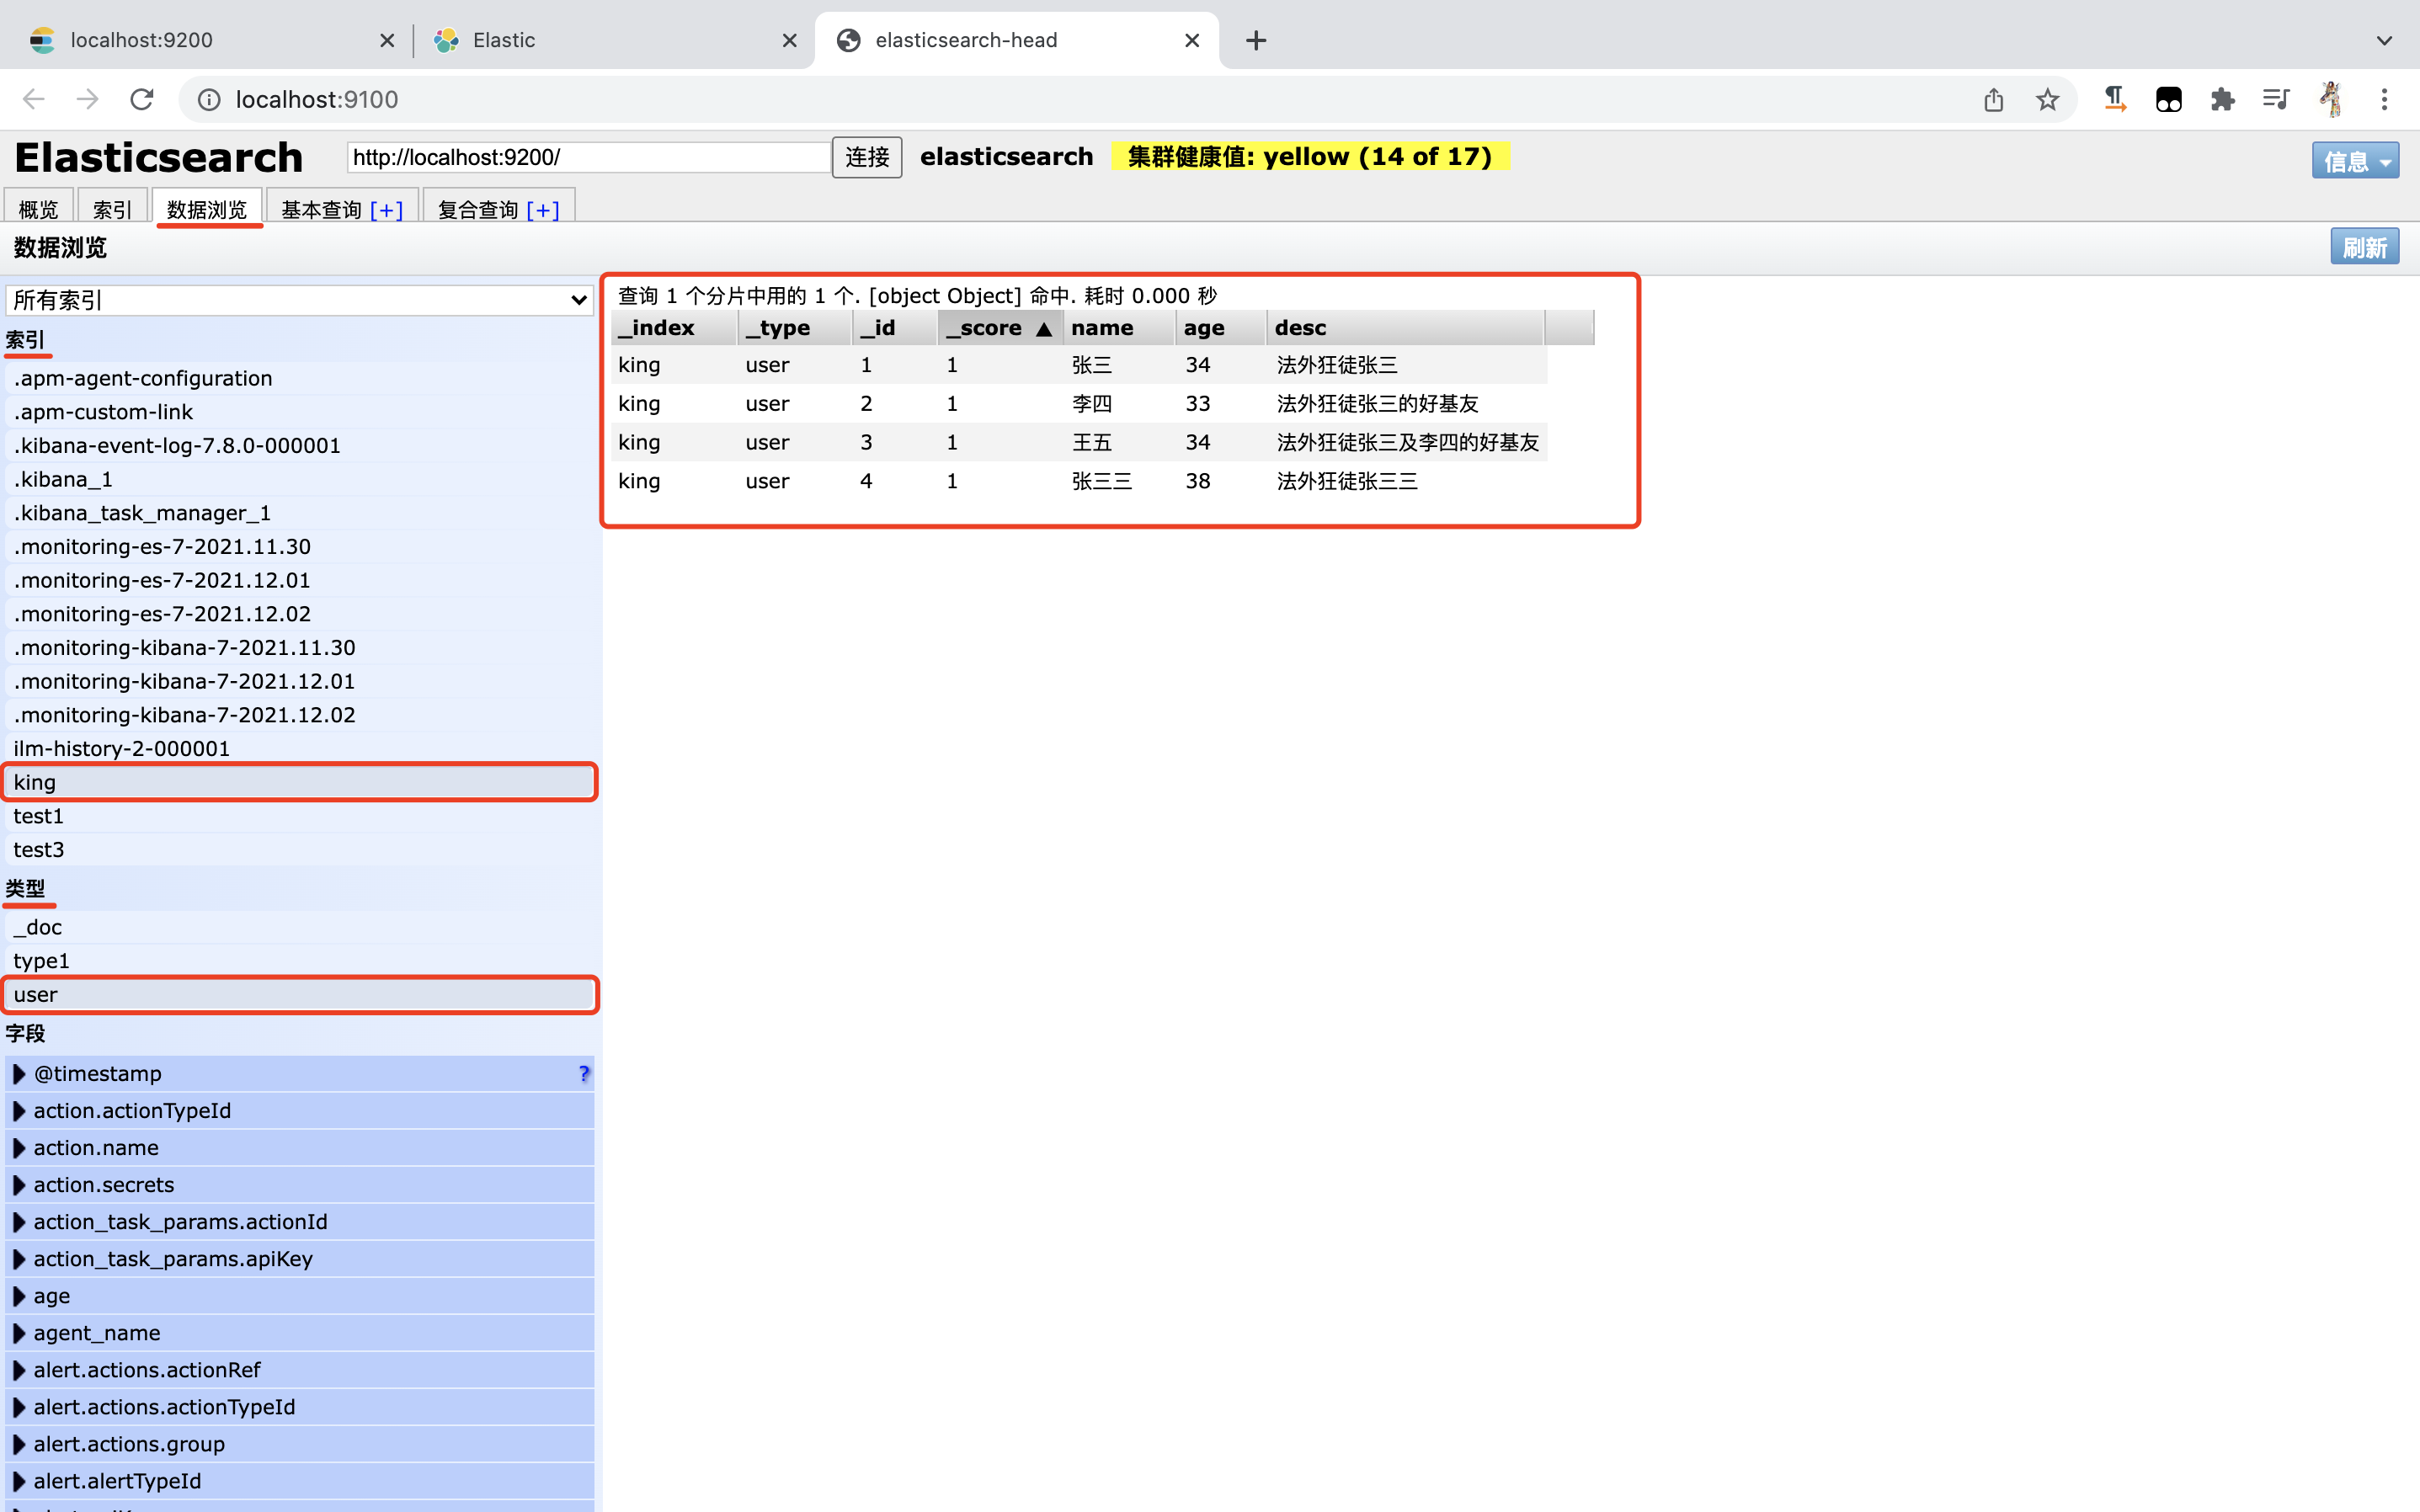
Task: Open the paragraph translate extension icon
Action: pos(2114,99)
